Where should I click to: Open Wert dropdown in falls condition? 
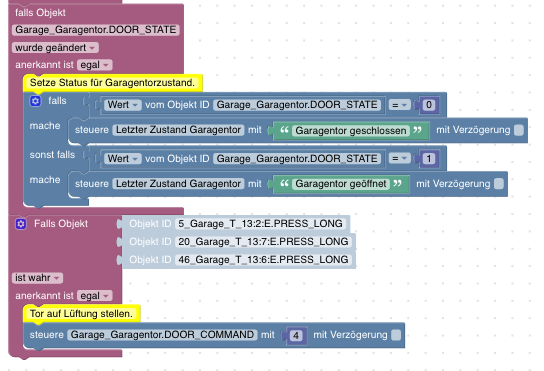[122, 105]
